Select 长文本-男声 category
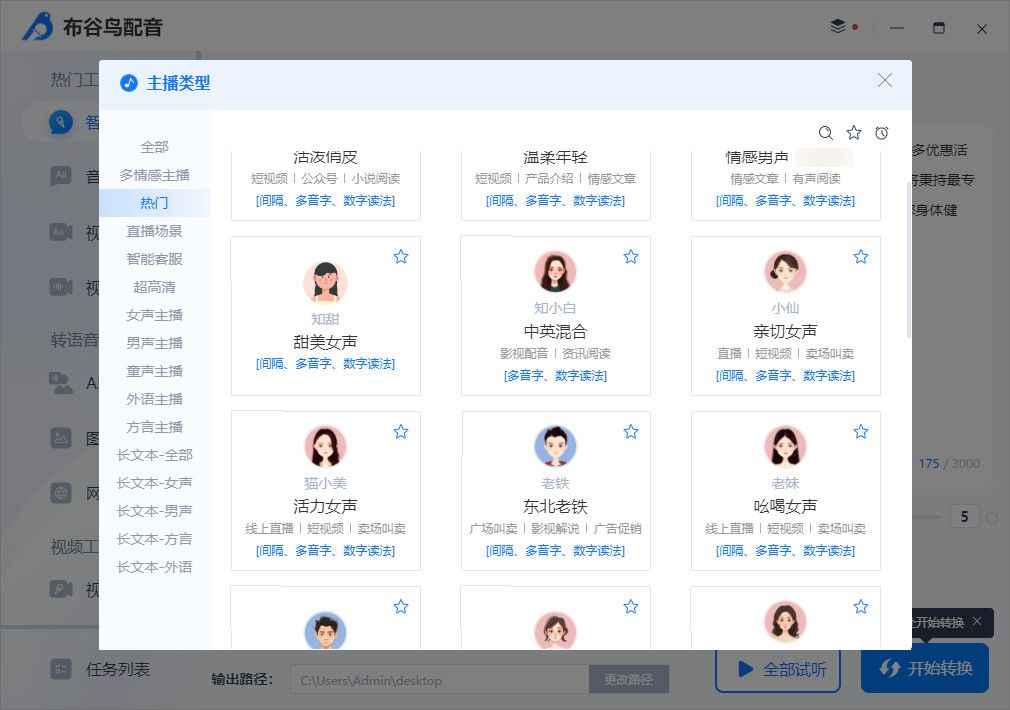 coord(155,512)
